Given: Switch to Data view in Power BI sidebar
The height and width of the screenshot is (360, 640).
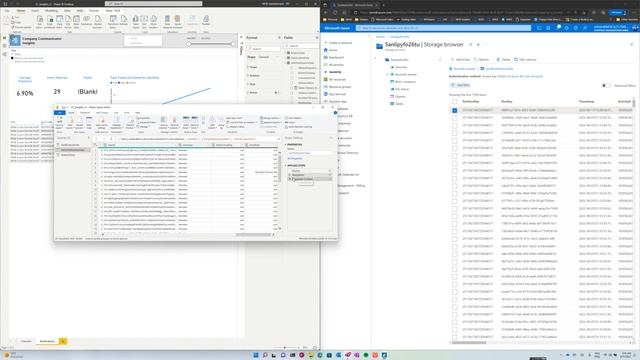Looking at the screenshot, I should (4, 46).
